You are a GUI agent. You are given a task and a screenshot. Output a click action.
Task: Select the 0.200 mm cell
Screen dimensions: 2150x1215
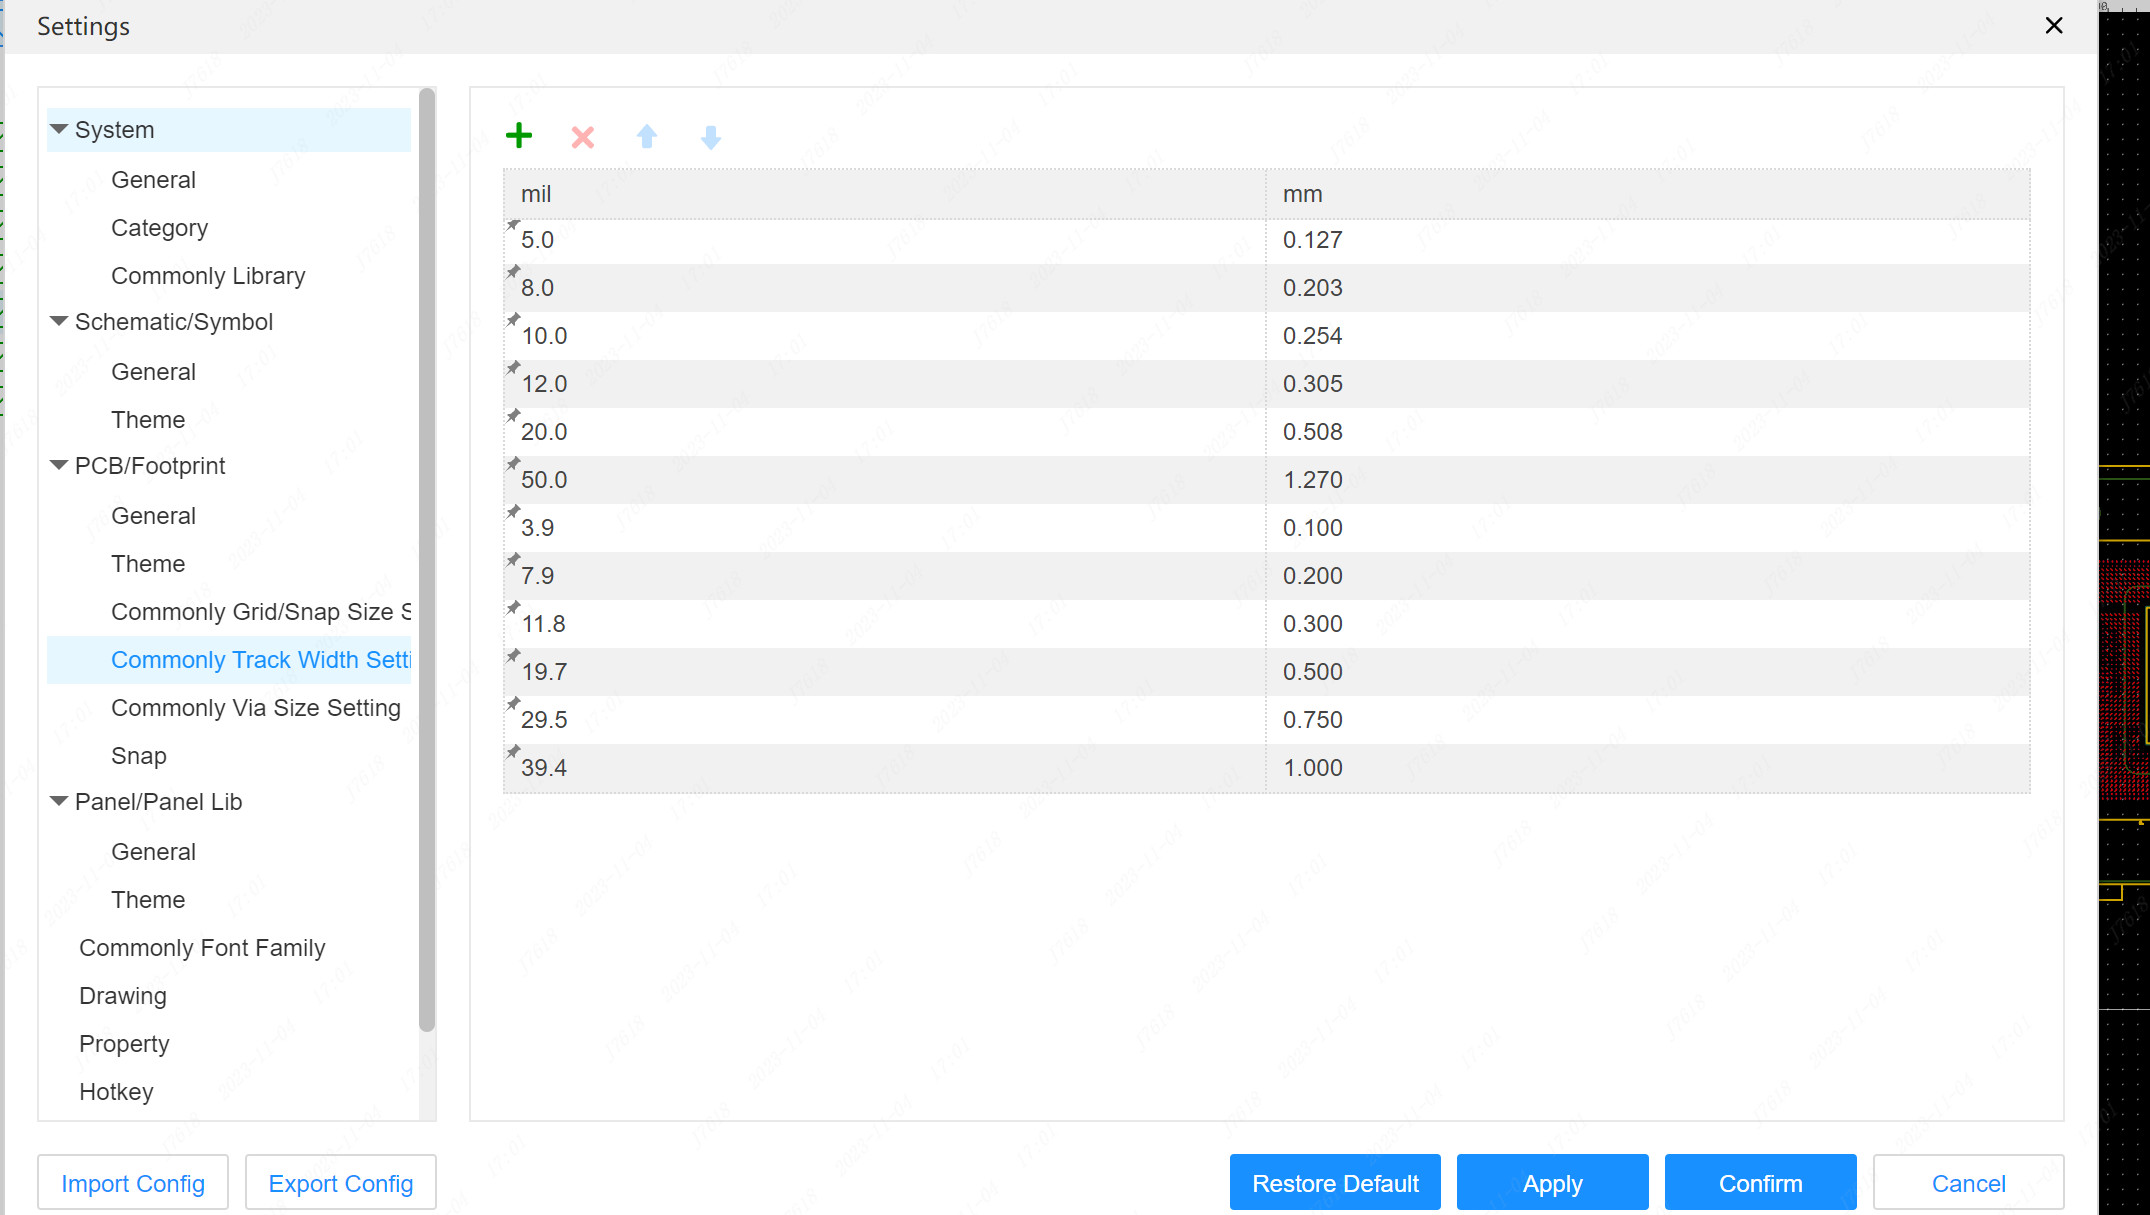tap(1648, 576)
